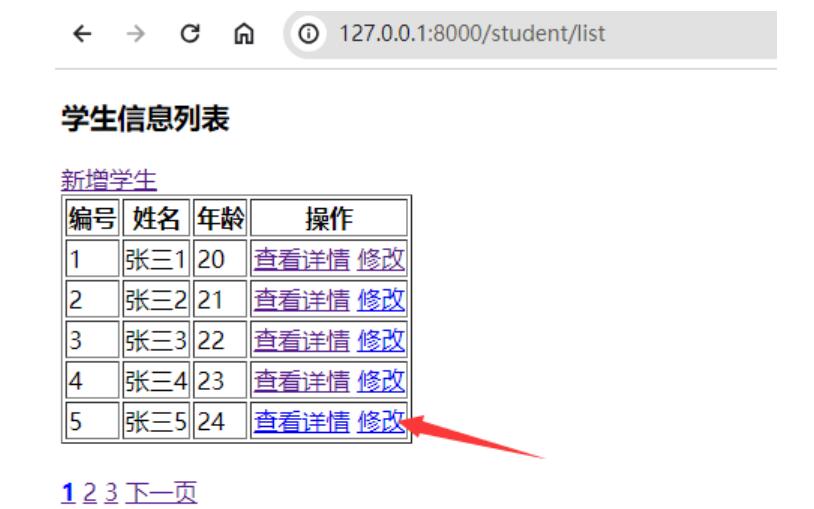This screenshot has width=814, height=509.
Task: View details for student 张三5
Action: coord(301,422)
